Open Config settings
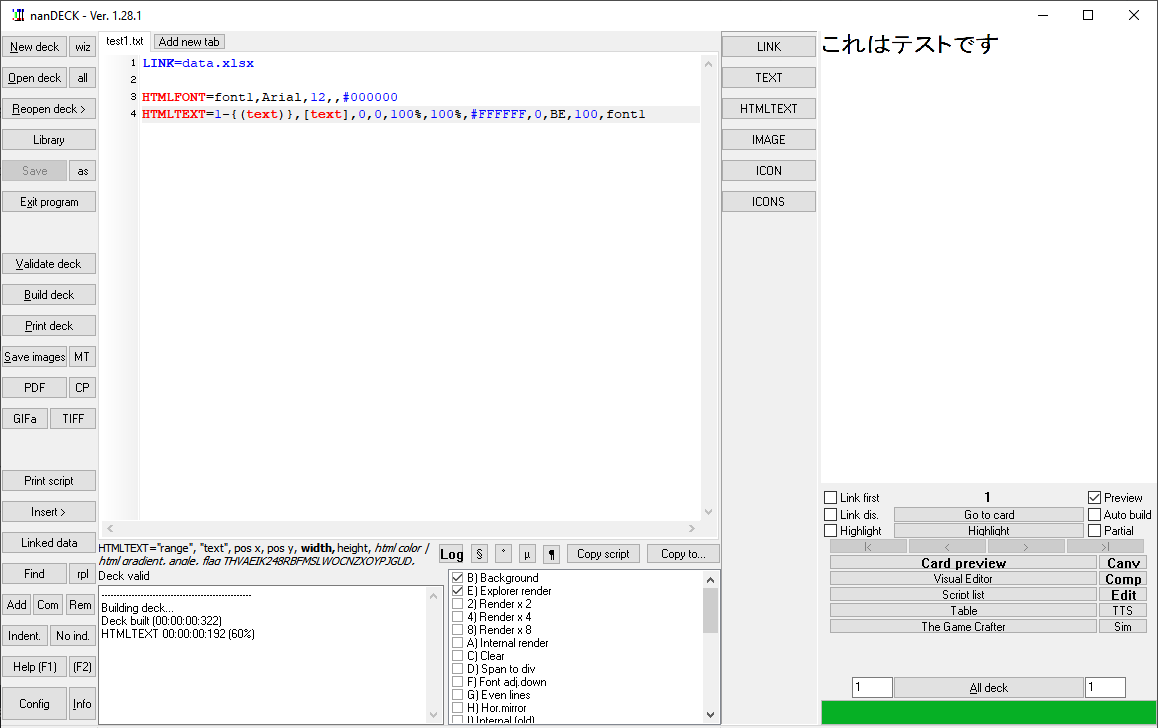Image resolution: width=1158 pixels, height=728 pixels. click(x=35, y=704)
